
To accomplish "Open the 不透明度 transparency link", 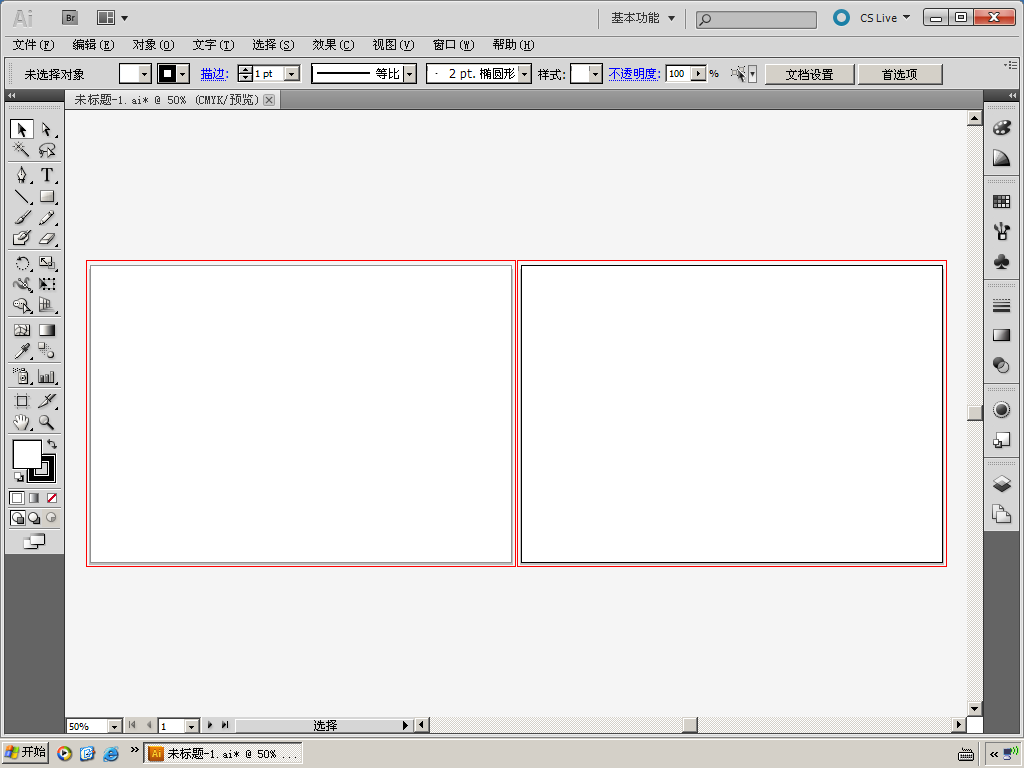I will tap(635, 74).
